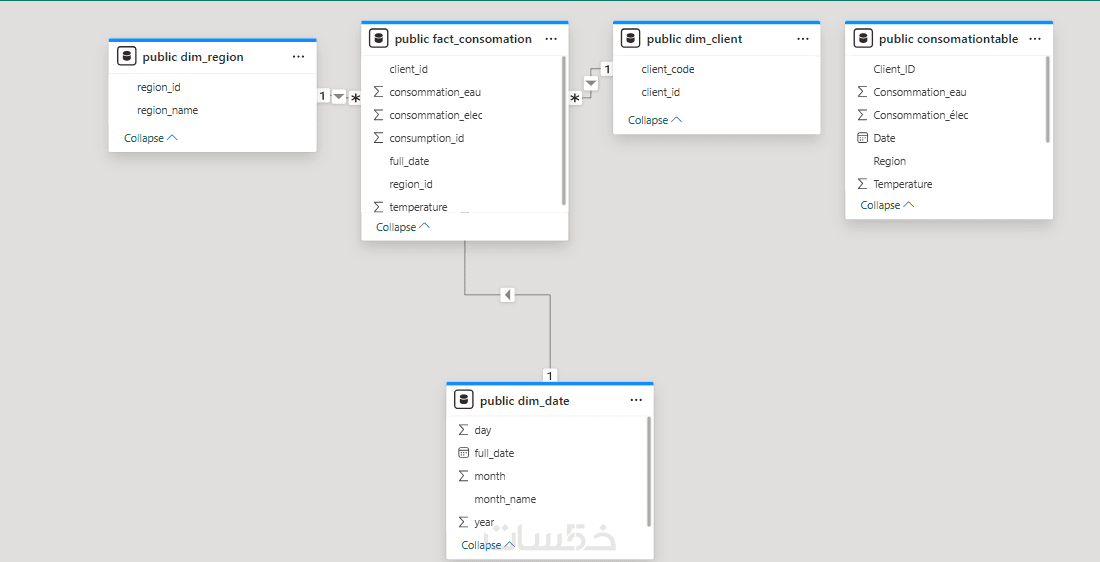
Task: Click the fact_consomation table database icon
Action: pyautogui.click(x=378, y=39)
